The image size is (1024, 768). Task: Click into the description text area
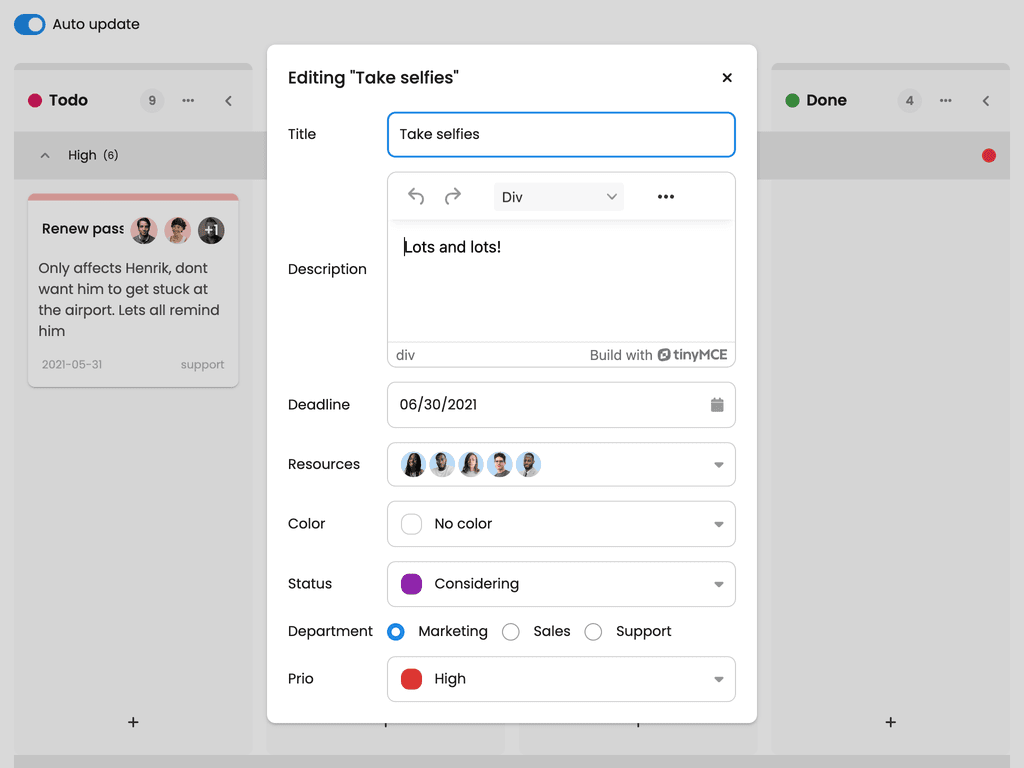(x=561, y=281)
